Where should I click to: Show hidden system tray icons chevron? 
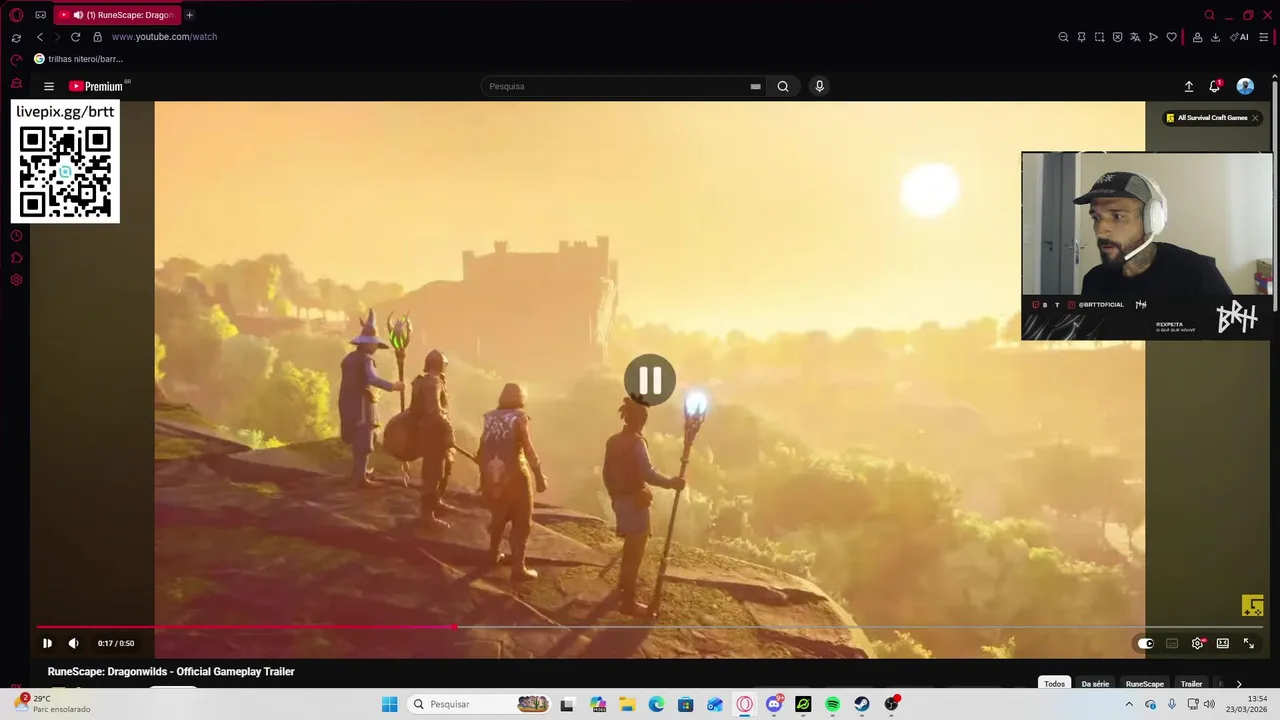point(1129,704)
